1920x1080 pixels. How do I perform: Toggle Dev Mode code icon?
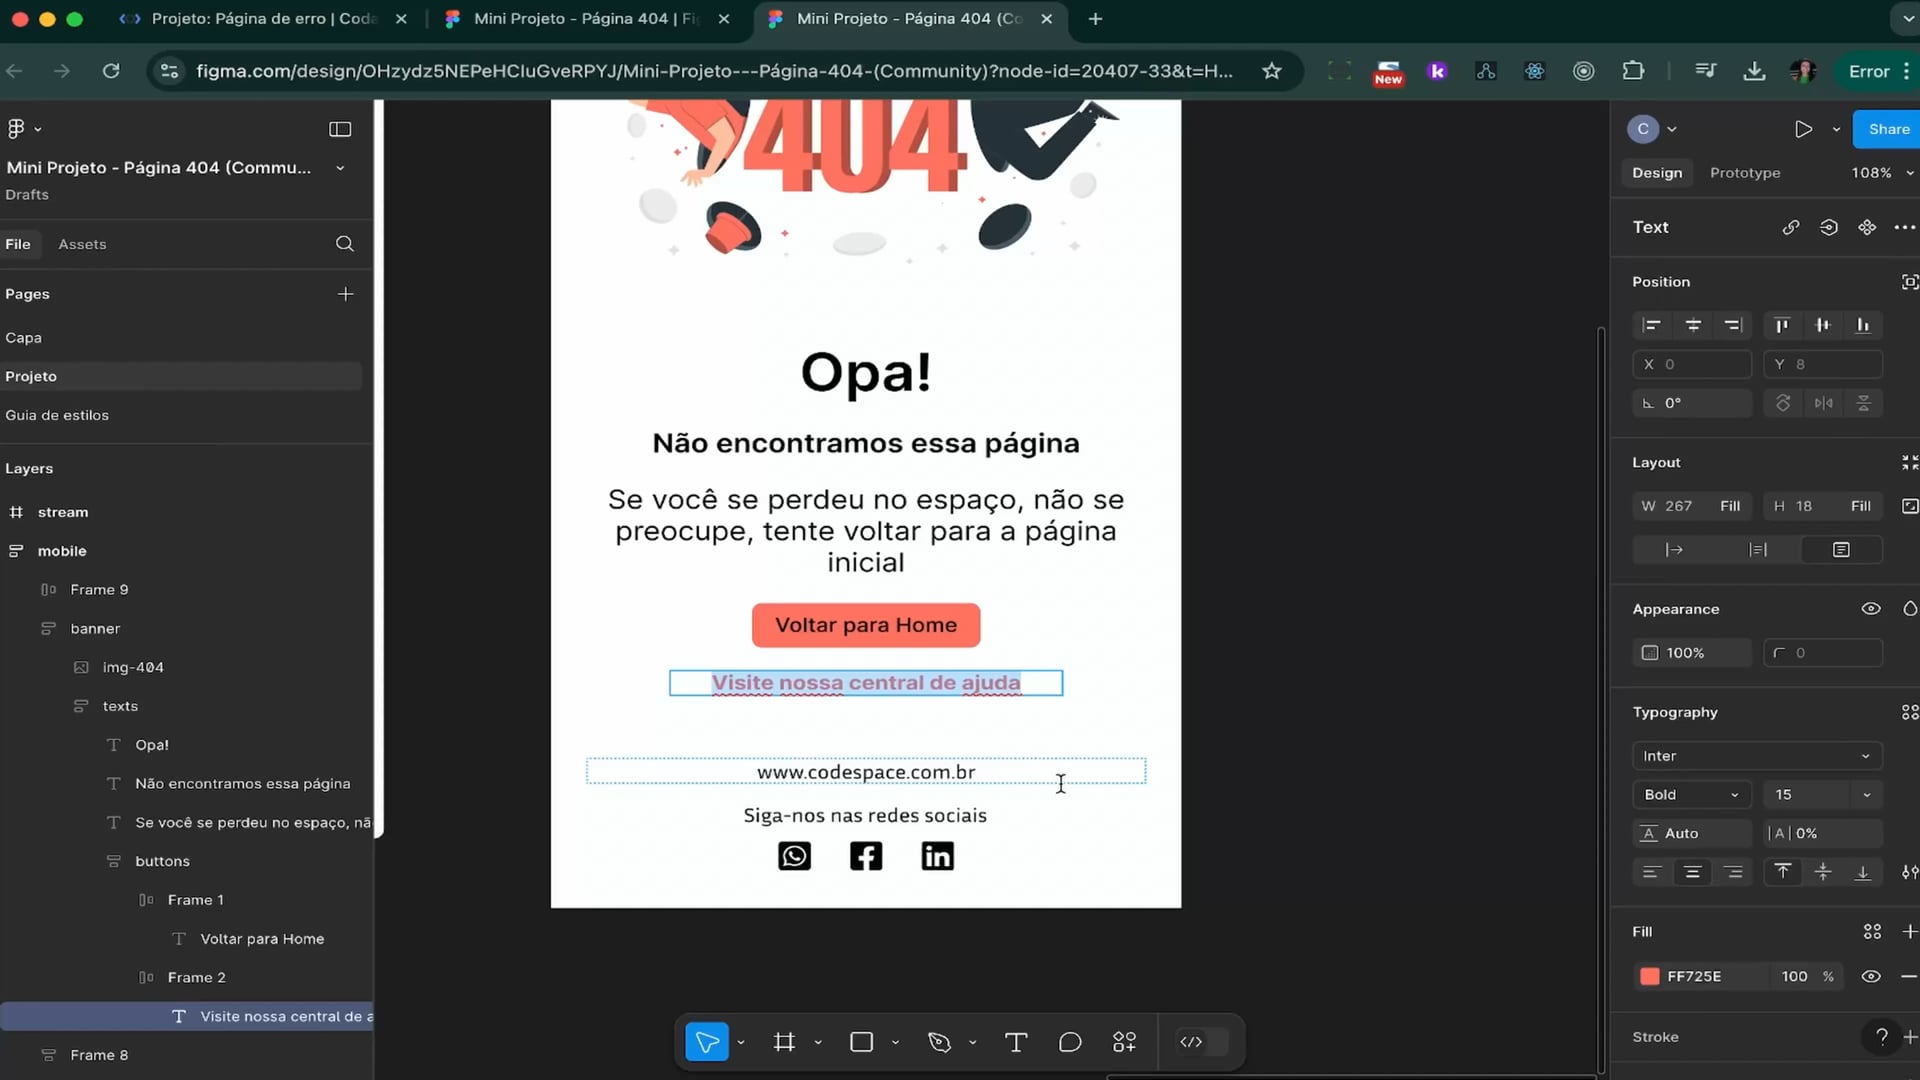pyautogui.click(x=1191, y=1042)
